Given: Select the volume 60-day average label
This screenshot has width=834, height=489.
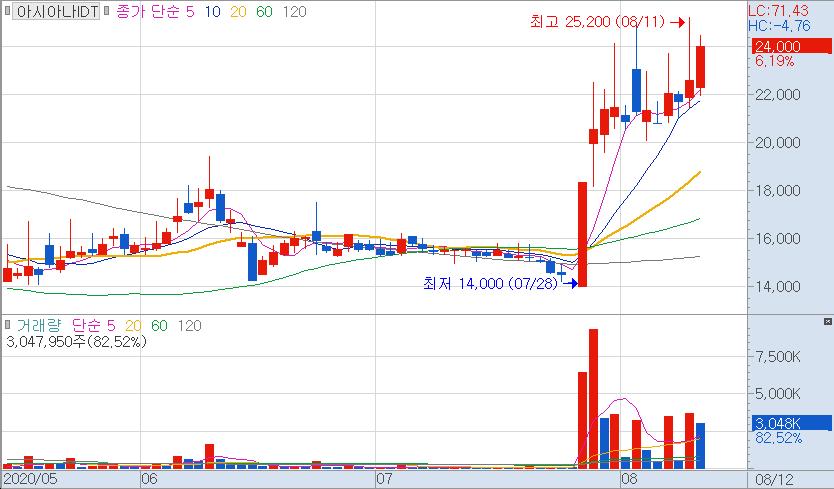Looking at the screenshot, I should point(159,325).
